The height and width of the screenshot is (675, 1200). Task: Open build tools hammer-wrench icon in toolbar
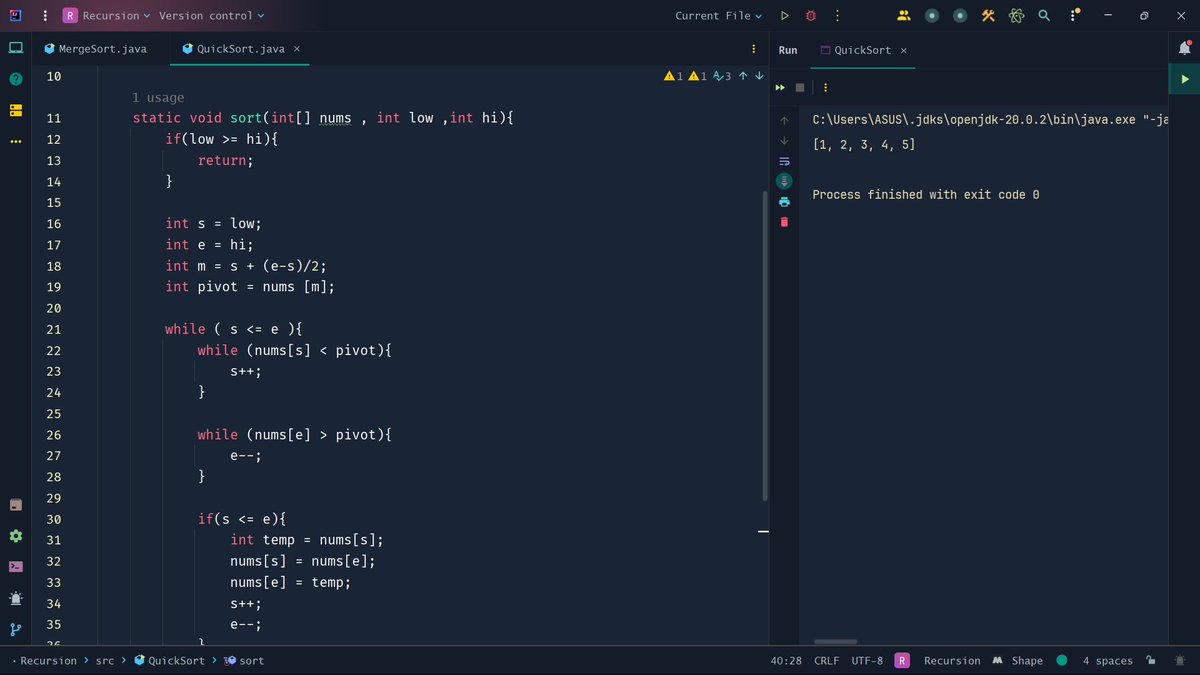pos(988,15)
